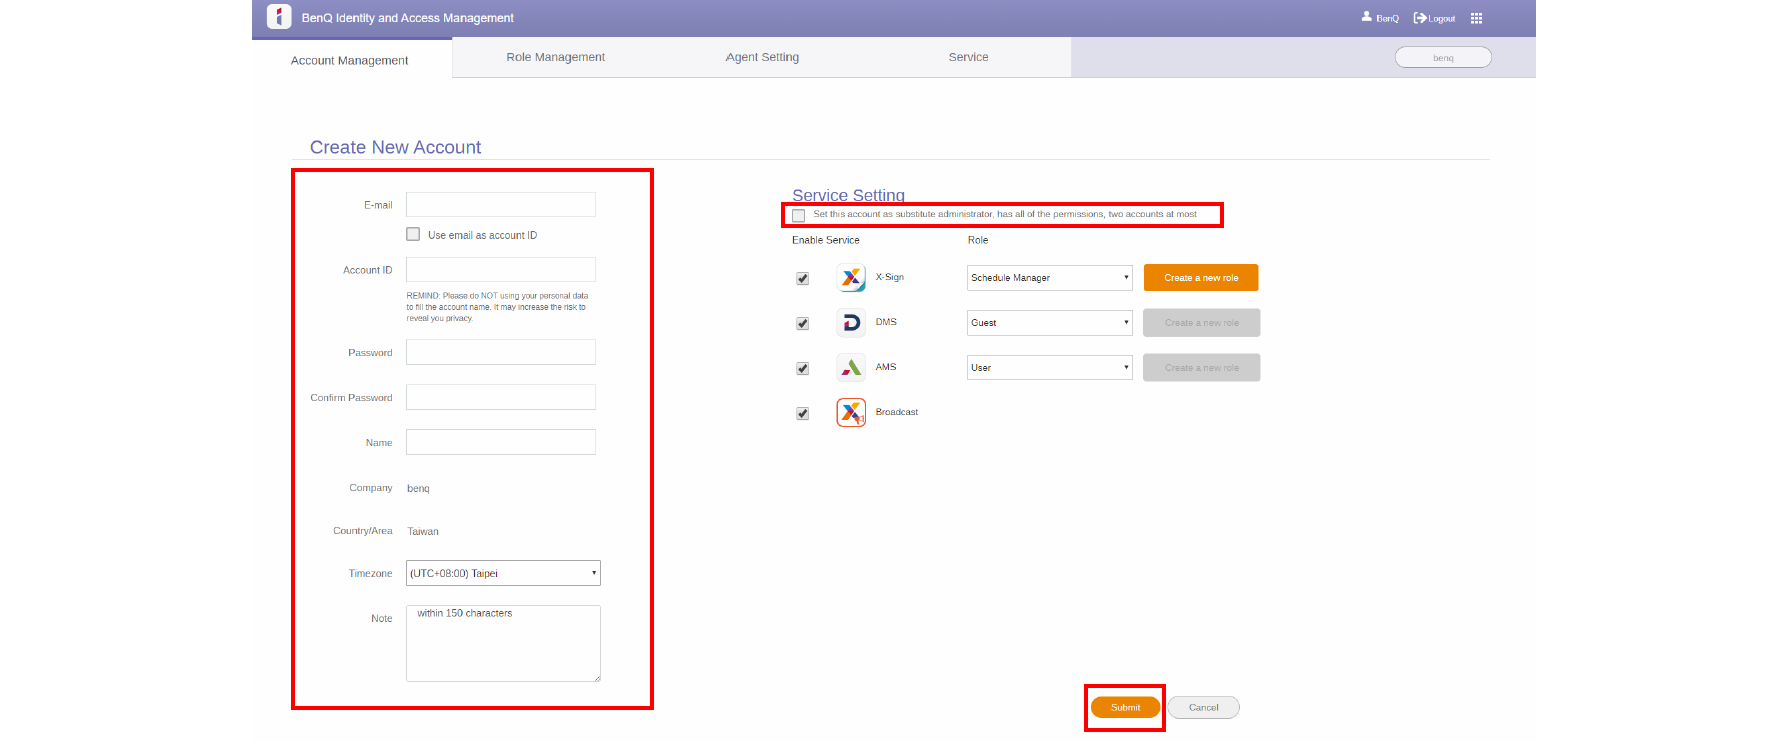Click into the E-mail input field
Image resolution: width=1769 pixels, height=742 pixels.
[501, 205]
